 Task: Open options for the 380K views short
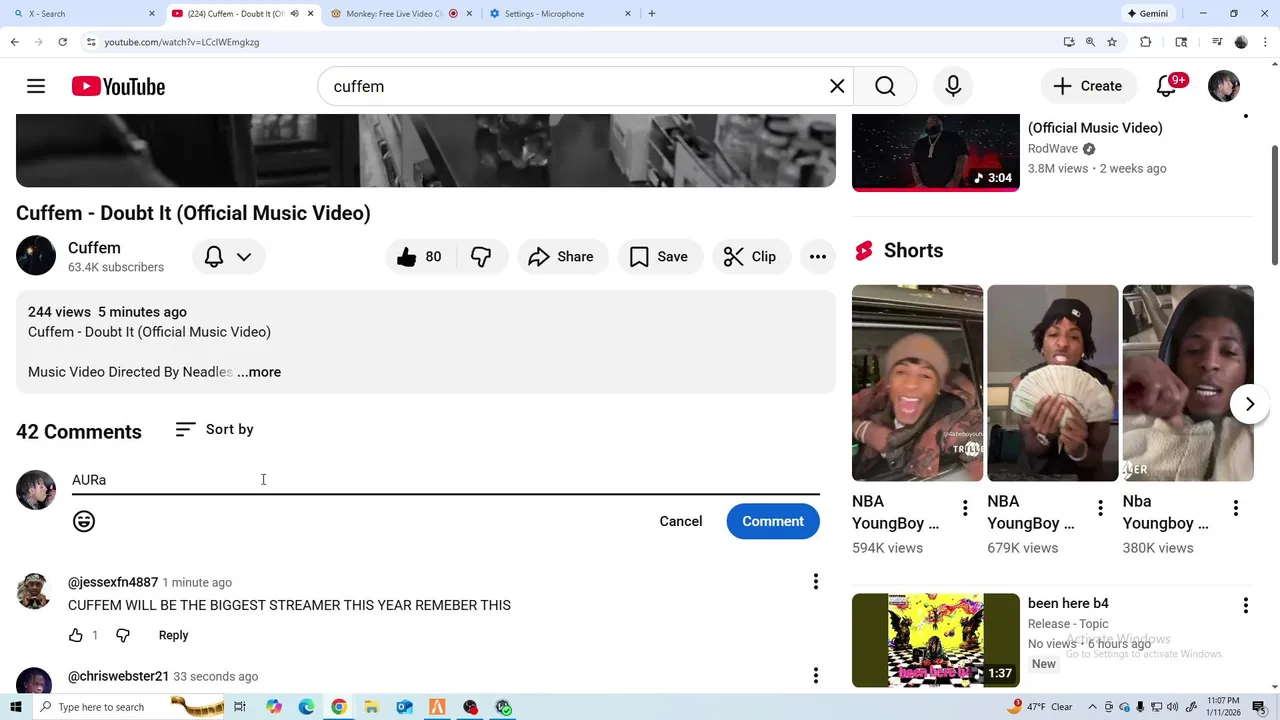(1236, 509)
